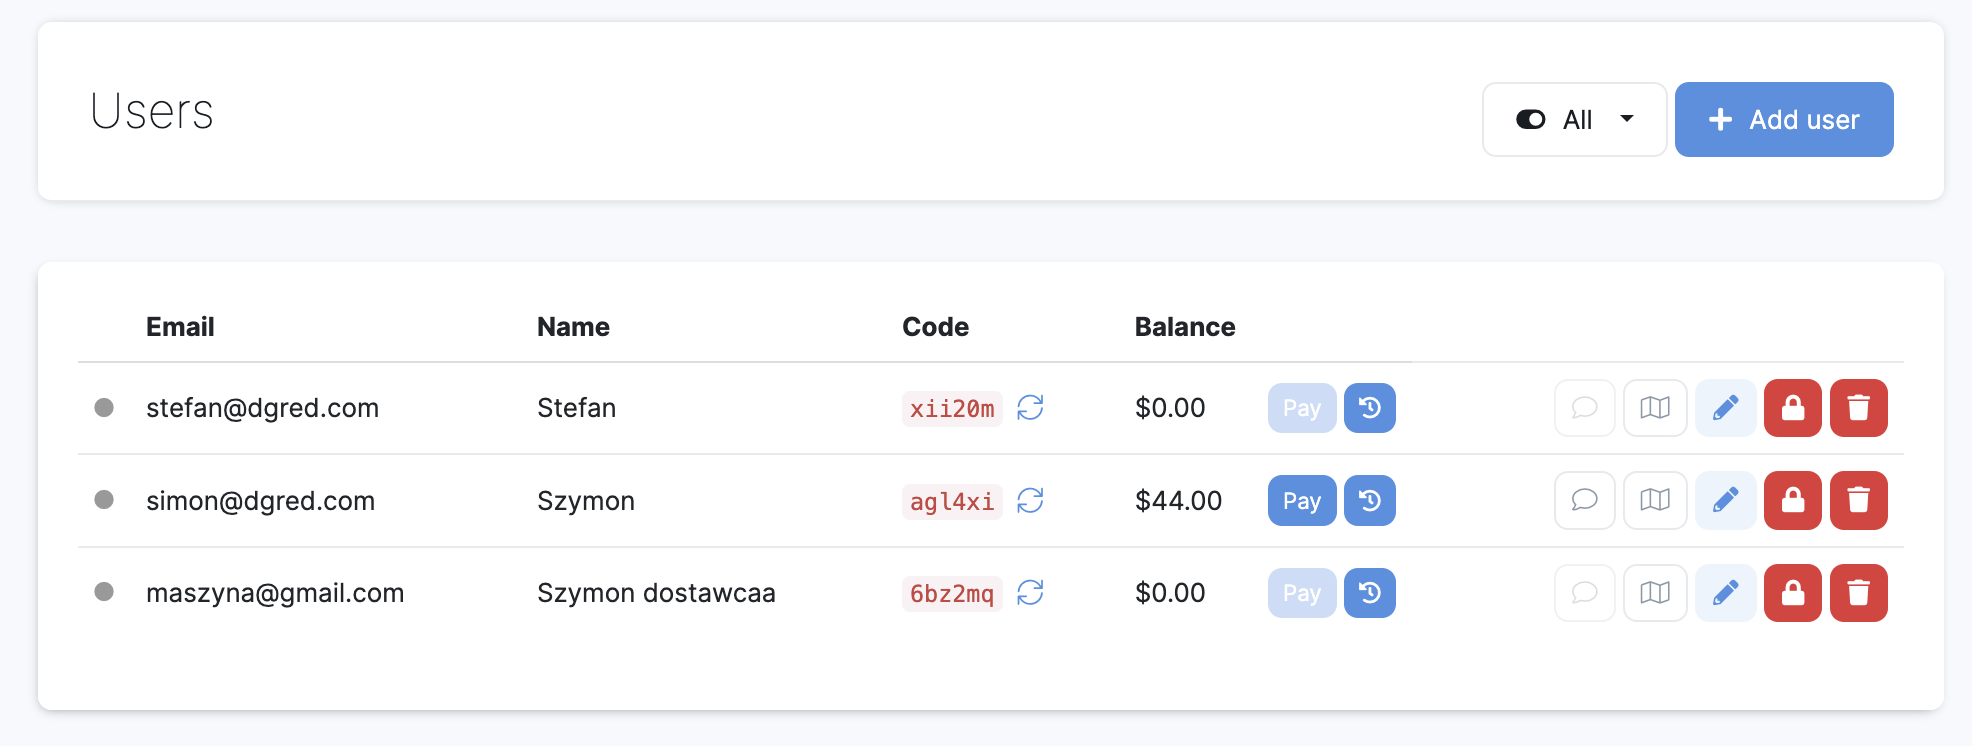Regenerate code xii20m for Stefan
The width and height of the screenshot is (1972, 746).
(1030, 408)
